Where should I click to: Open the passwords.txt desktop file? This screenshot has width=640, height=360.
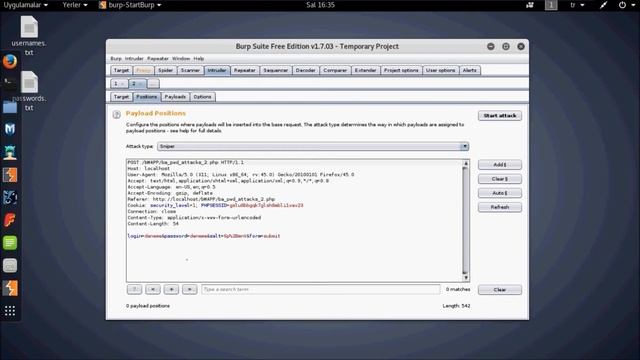pyautogui.click(x=29, y=91)
